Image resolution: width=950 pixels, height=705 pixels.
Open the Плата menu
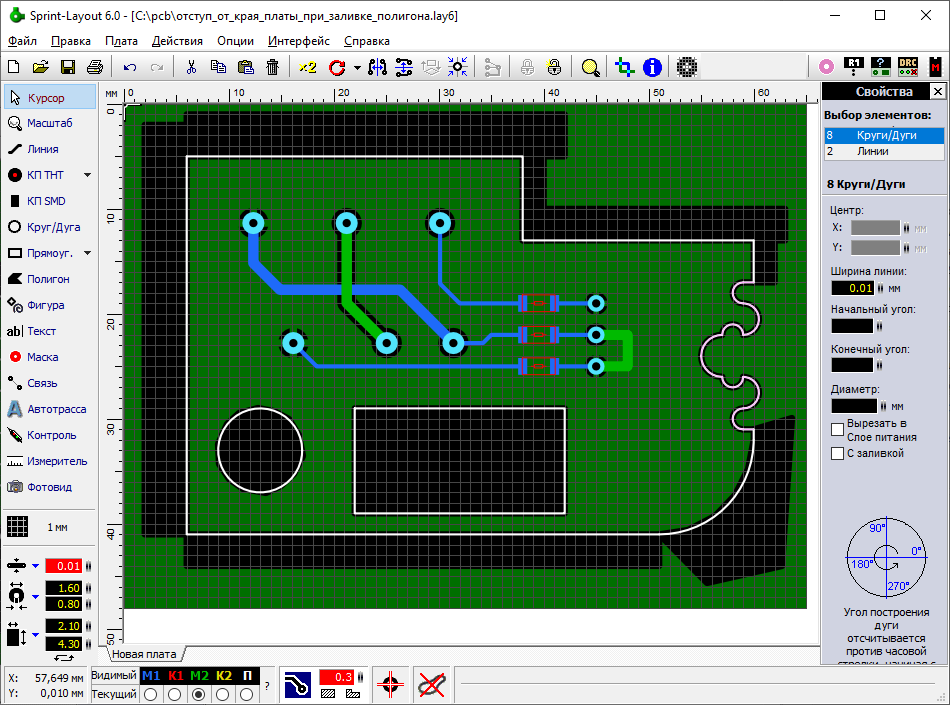[x=121, y=41]
